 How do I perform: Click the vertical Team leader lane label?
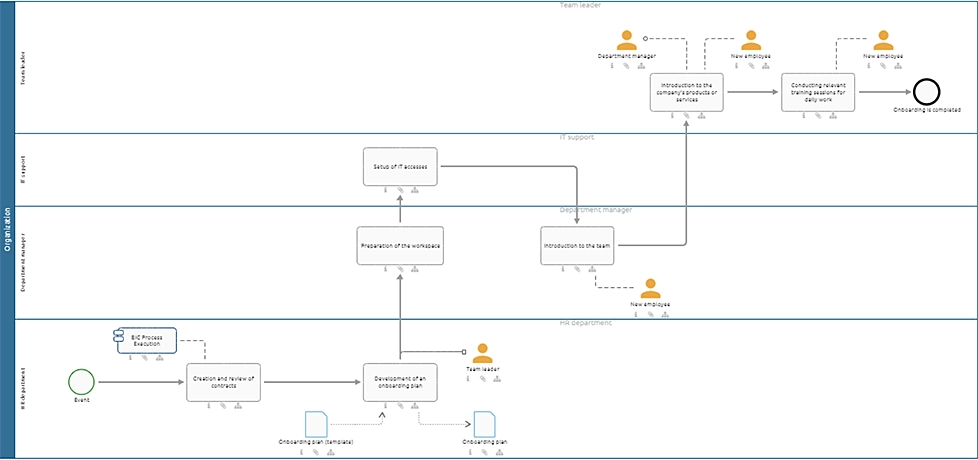pyautogui.click(x=24, y=68)
